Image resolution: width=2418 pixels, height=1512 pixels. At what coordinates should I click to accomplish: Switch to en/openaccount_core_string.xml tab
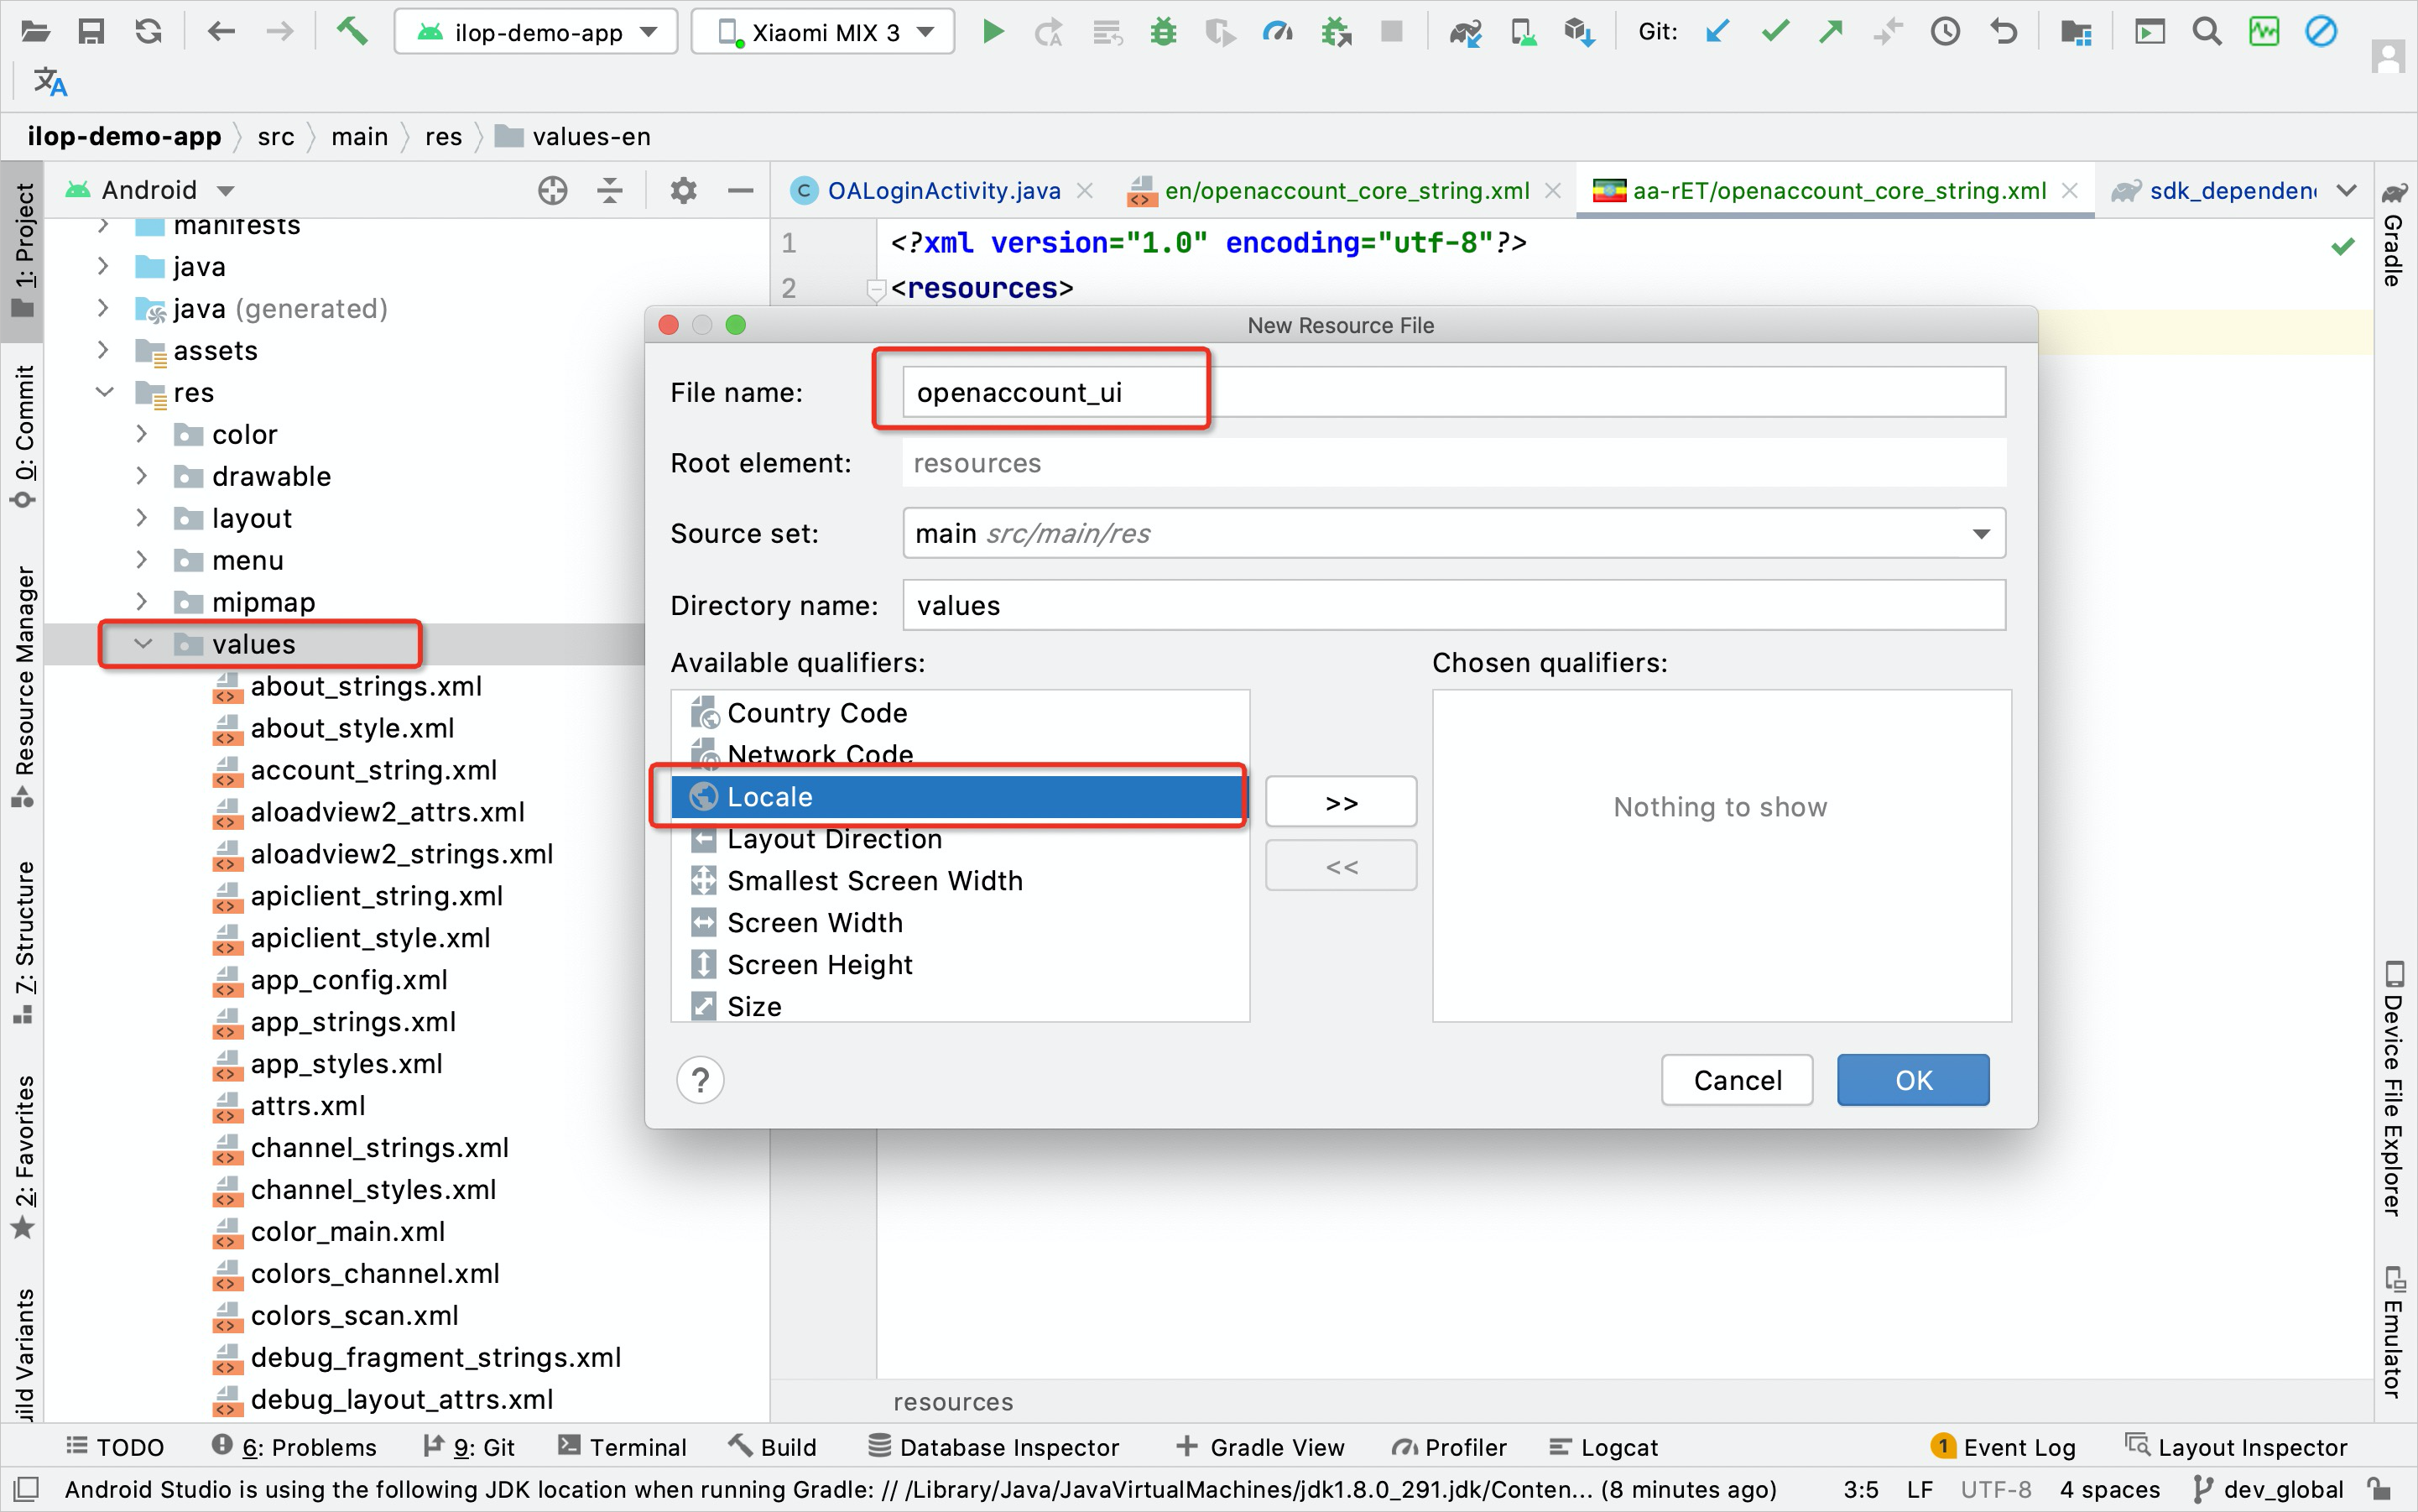(1346, 190)
